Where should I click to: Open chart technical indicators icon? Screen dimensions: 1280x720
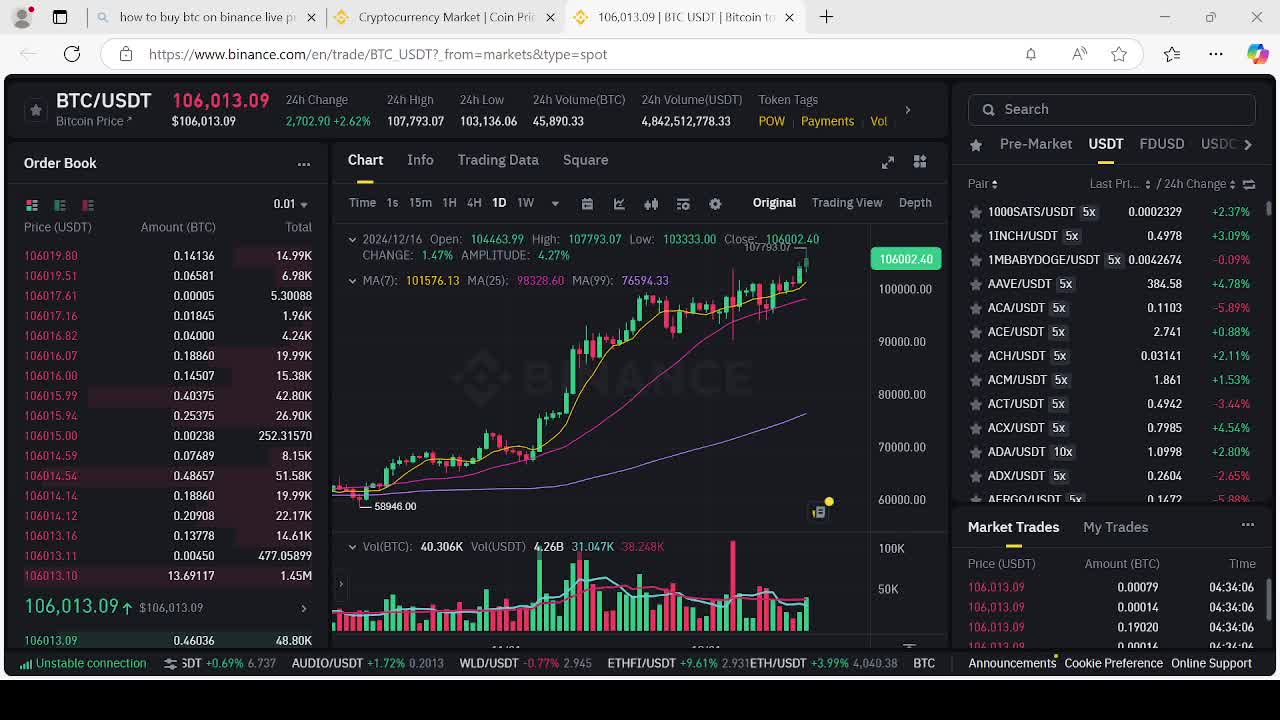619,204
